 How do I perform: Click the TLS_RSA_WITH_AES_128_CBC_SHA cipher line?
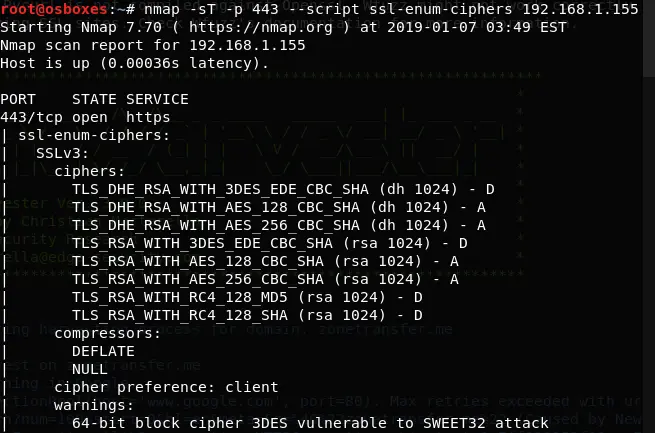[x=265, y=261]
